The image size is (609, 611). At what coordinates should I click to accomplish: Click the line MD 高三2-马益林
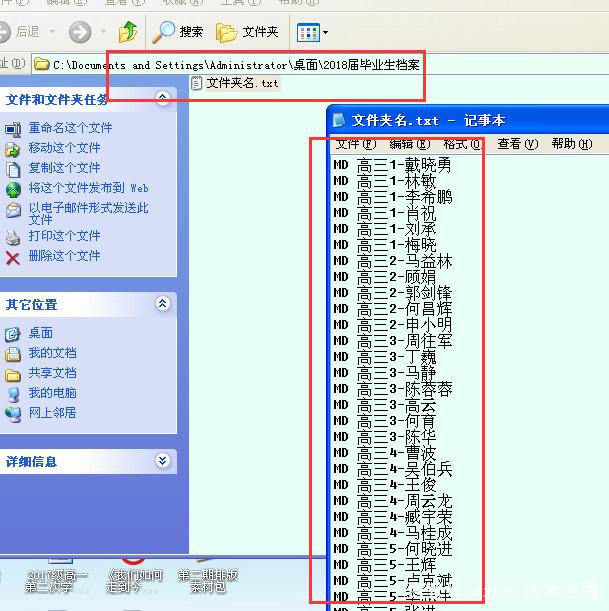coord(392,261)
